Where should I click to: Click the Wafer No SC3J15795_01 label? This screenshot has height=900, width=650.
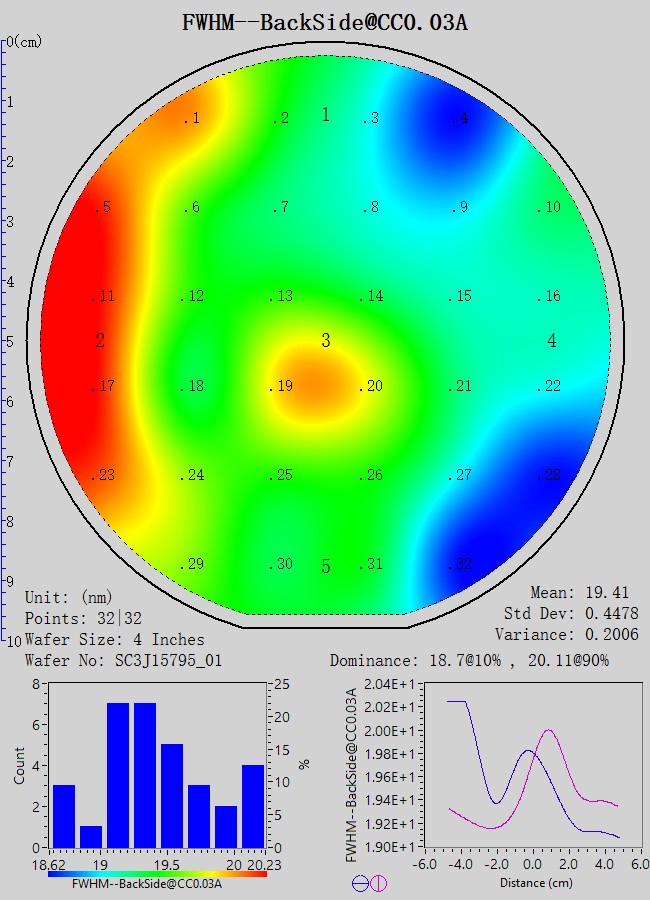click(x=120, y=660)
